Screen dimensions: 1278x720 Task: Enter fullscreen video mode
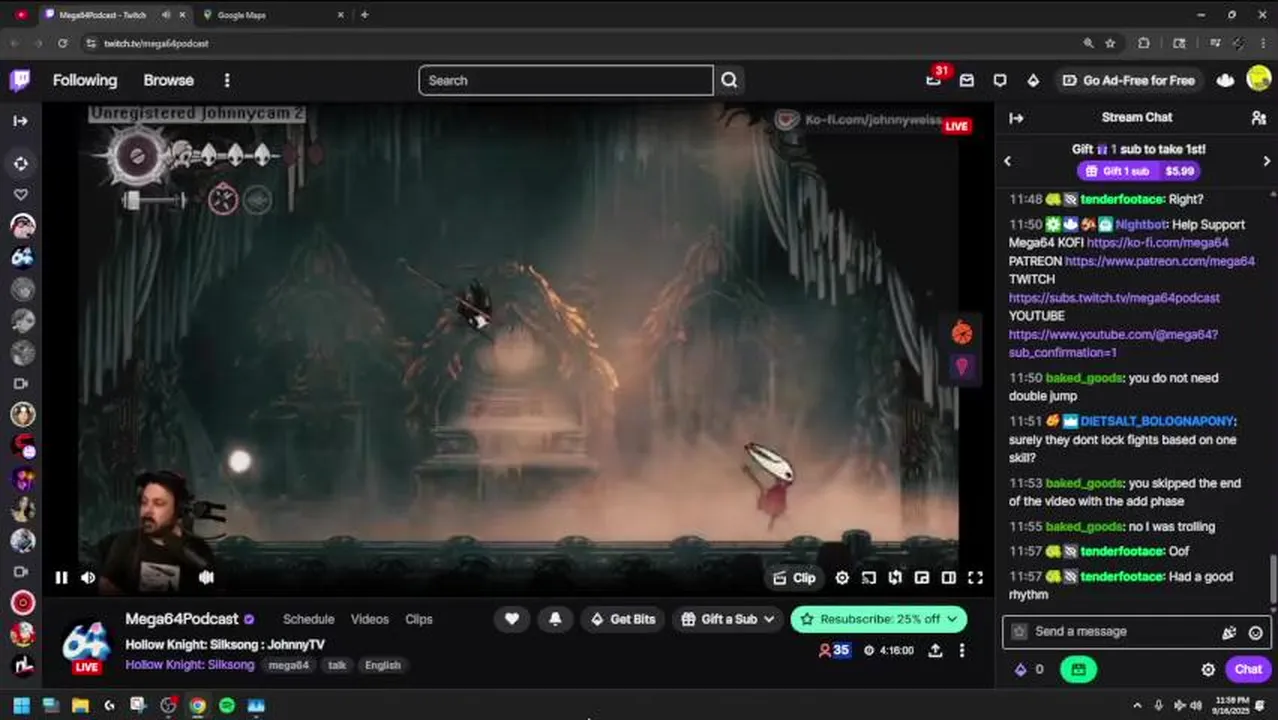[x=975, y=578]
